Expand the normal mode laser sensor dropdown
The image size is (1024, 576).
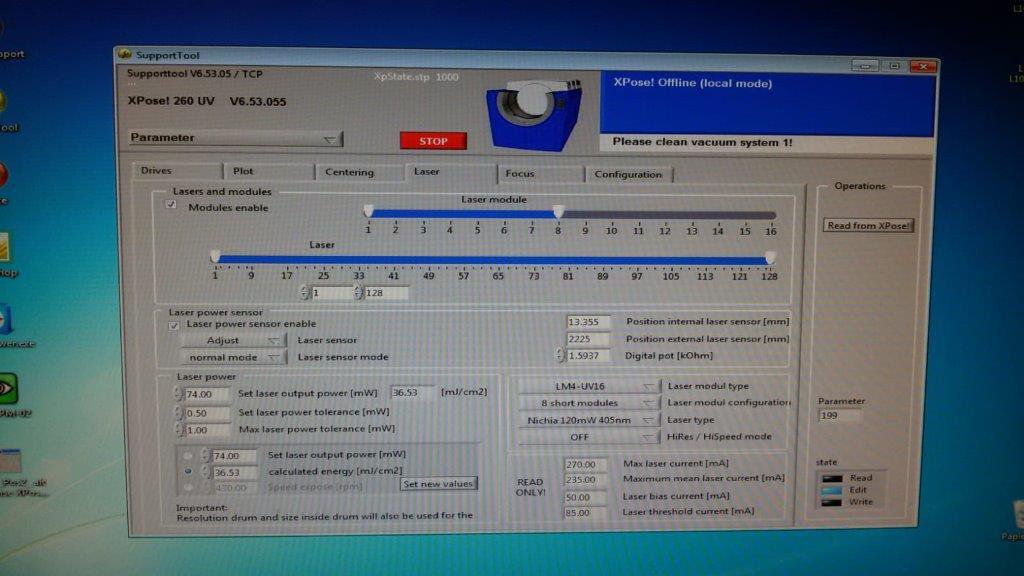click(232, 357)
